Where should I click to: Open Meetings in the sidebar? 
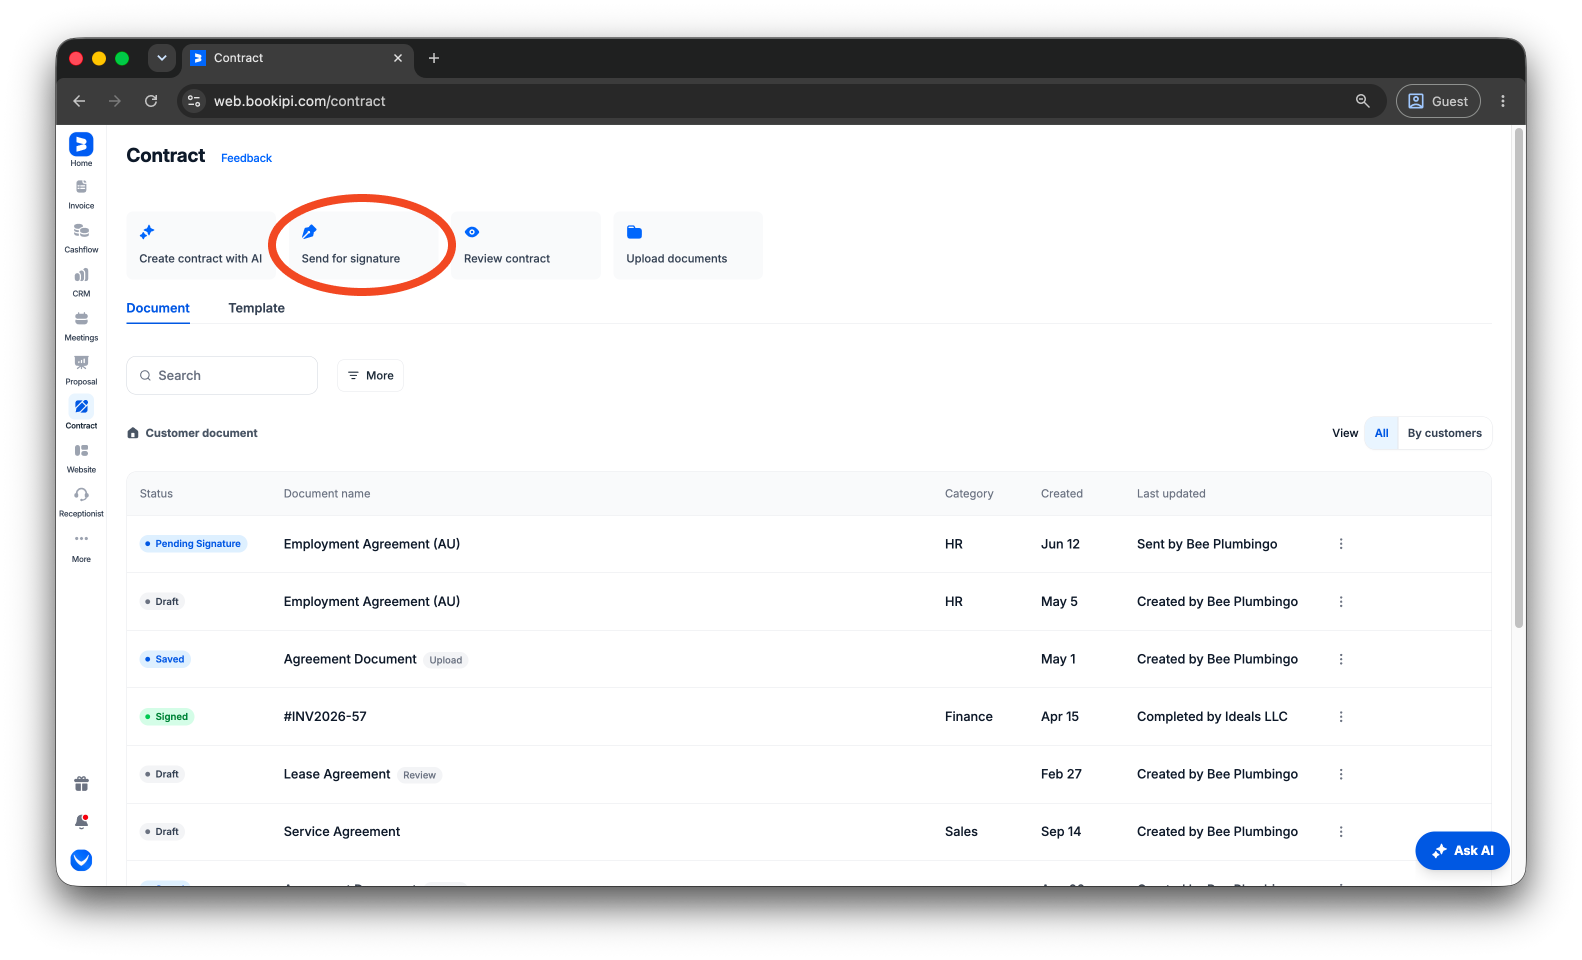click(81, 326)
